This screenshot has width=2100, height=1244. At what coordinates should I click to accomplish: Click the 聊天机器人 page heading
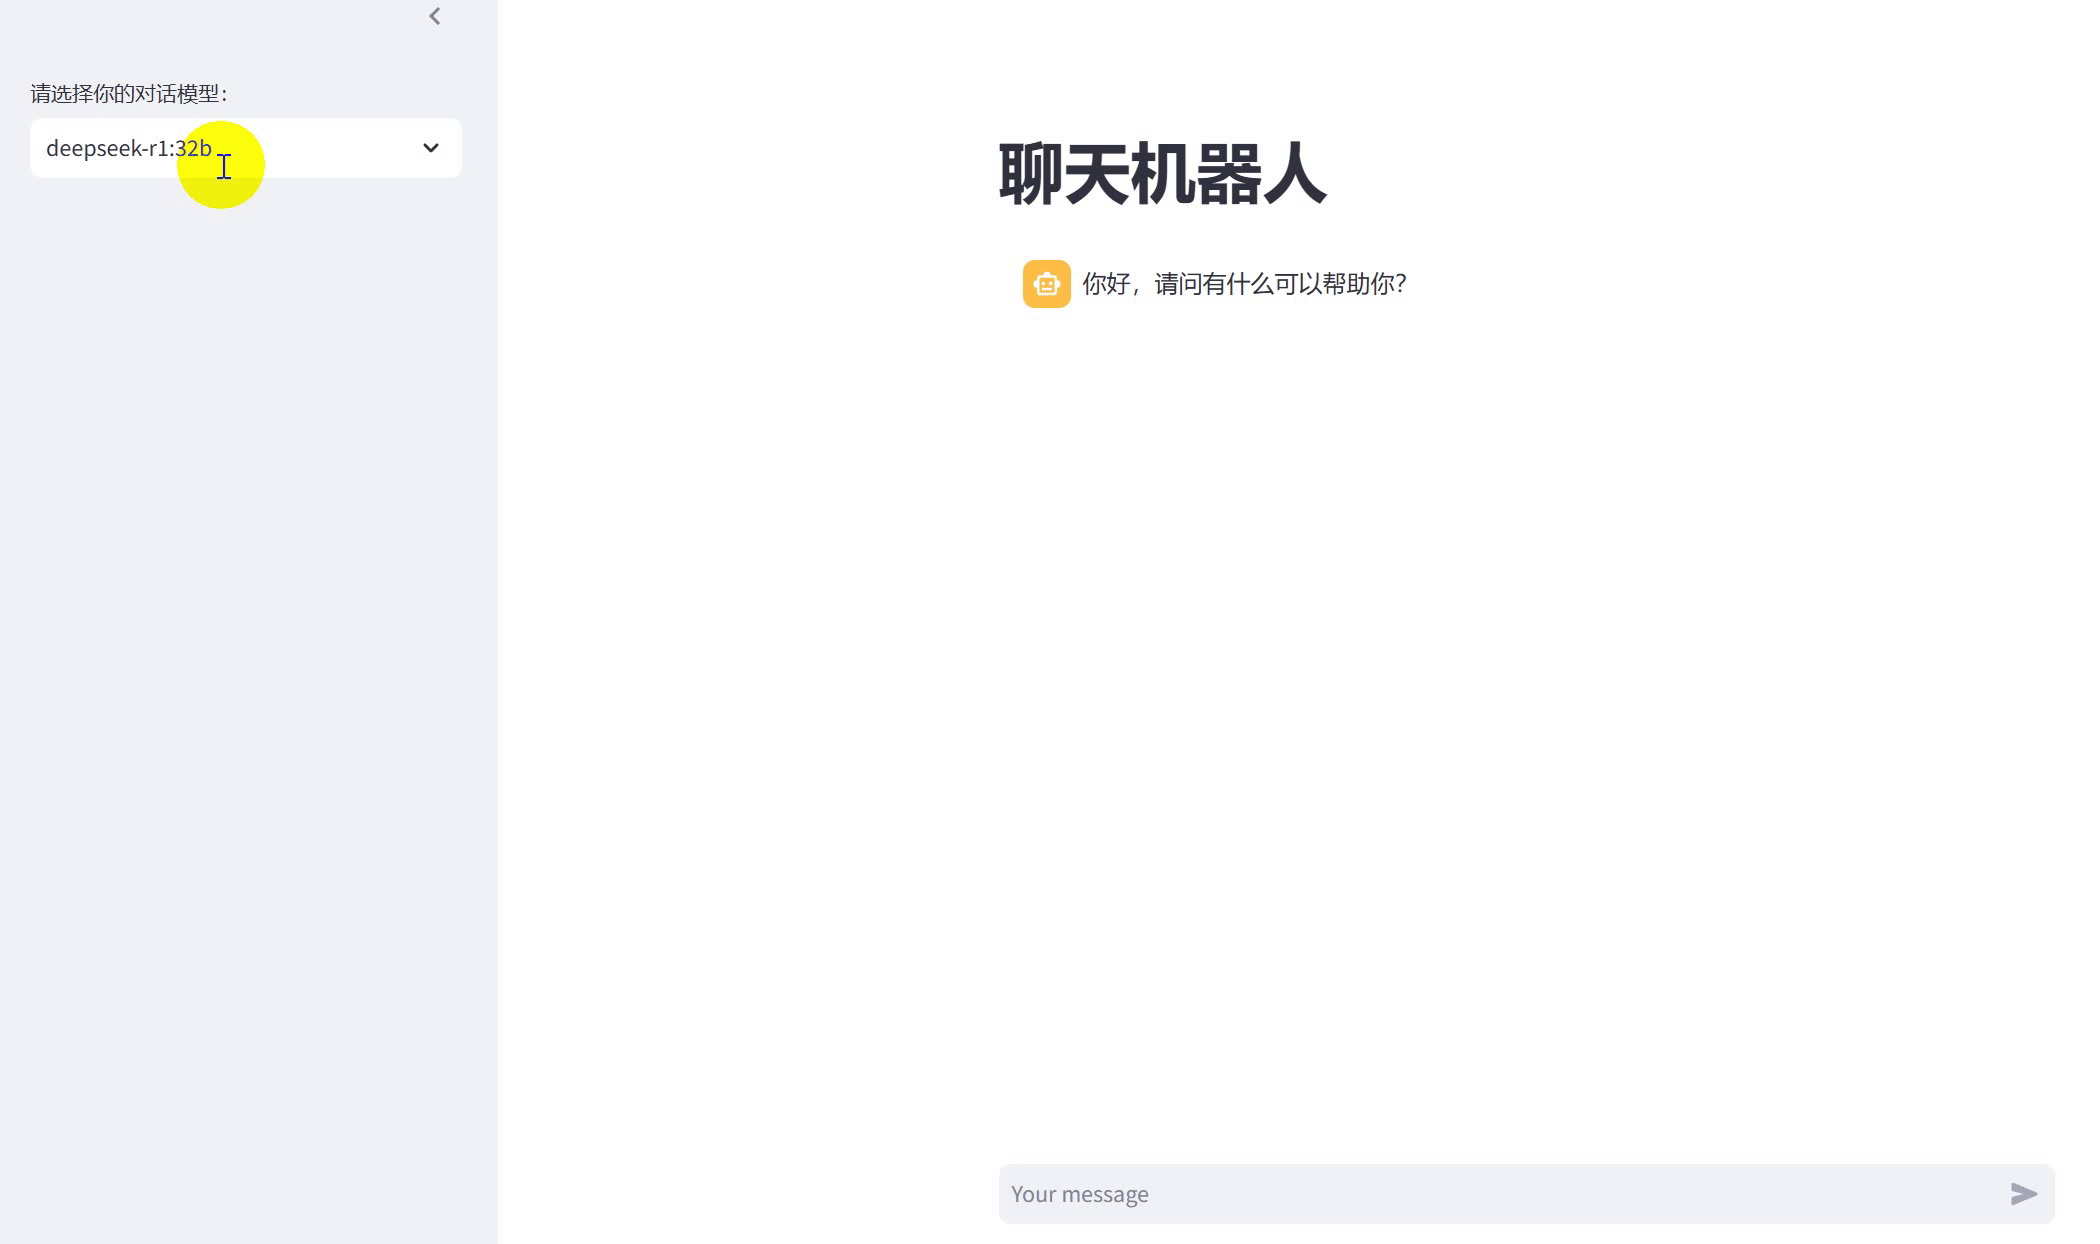point(1162,174)
